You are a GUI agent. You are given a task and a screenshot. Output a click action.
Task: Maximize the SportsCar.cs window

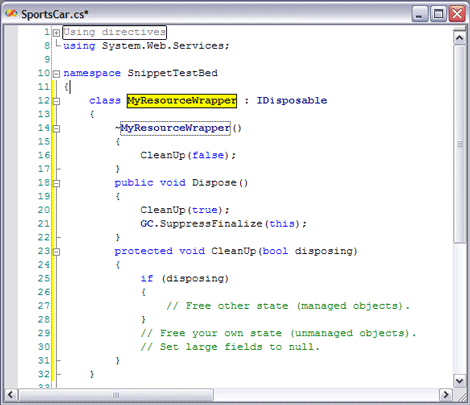pos(438,14)
